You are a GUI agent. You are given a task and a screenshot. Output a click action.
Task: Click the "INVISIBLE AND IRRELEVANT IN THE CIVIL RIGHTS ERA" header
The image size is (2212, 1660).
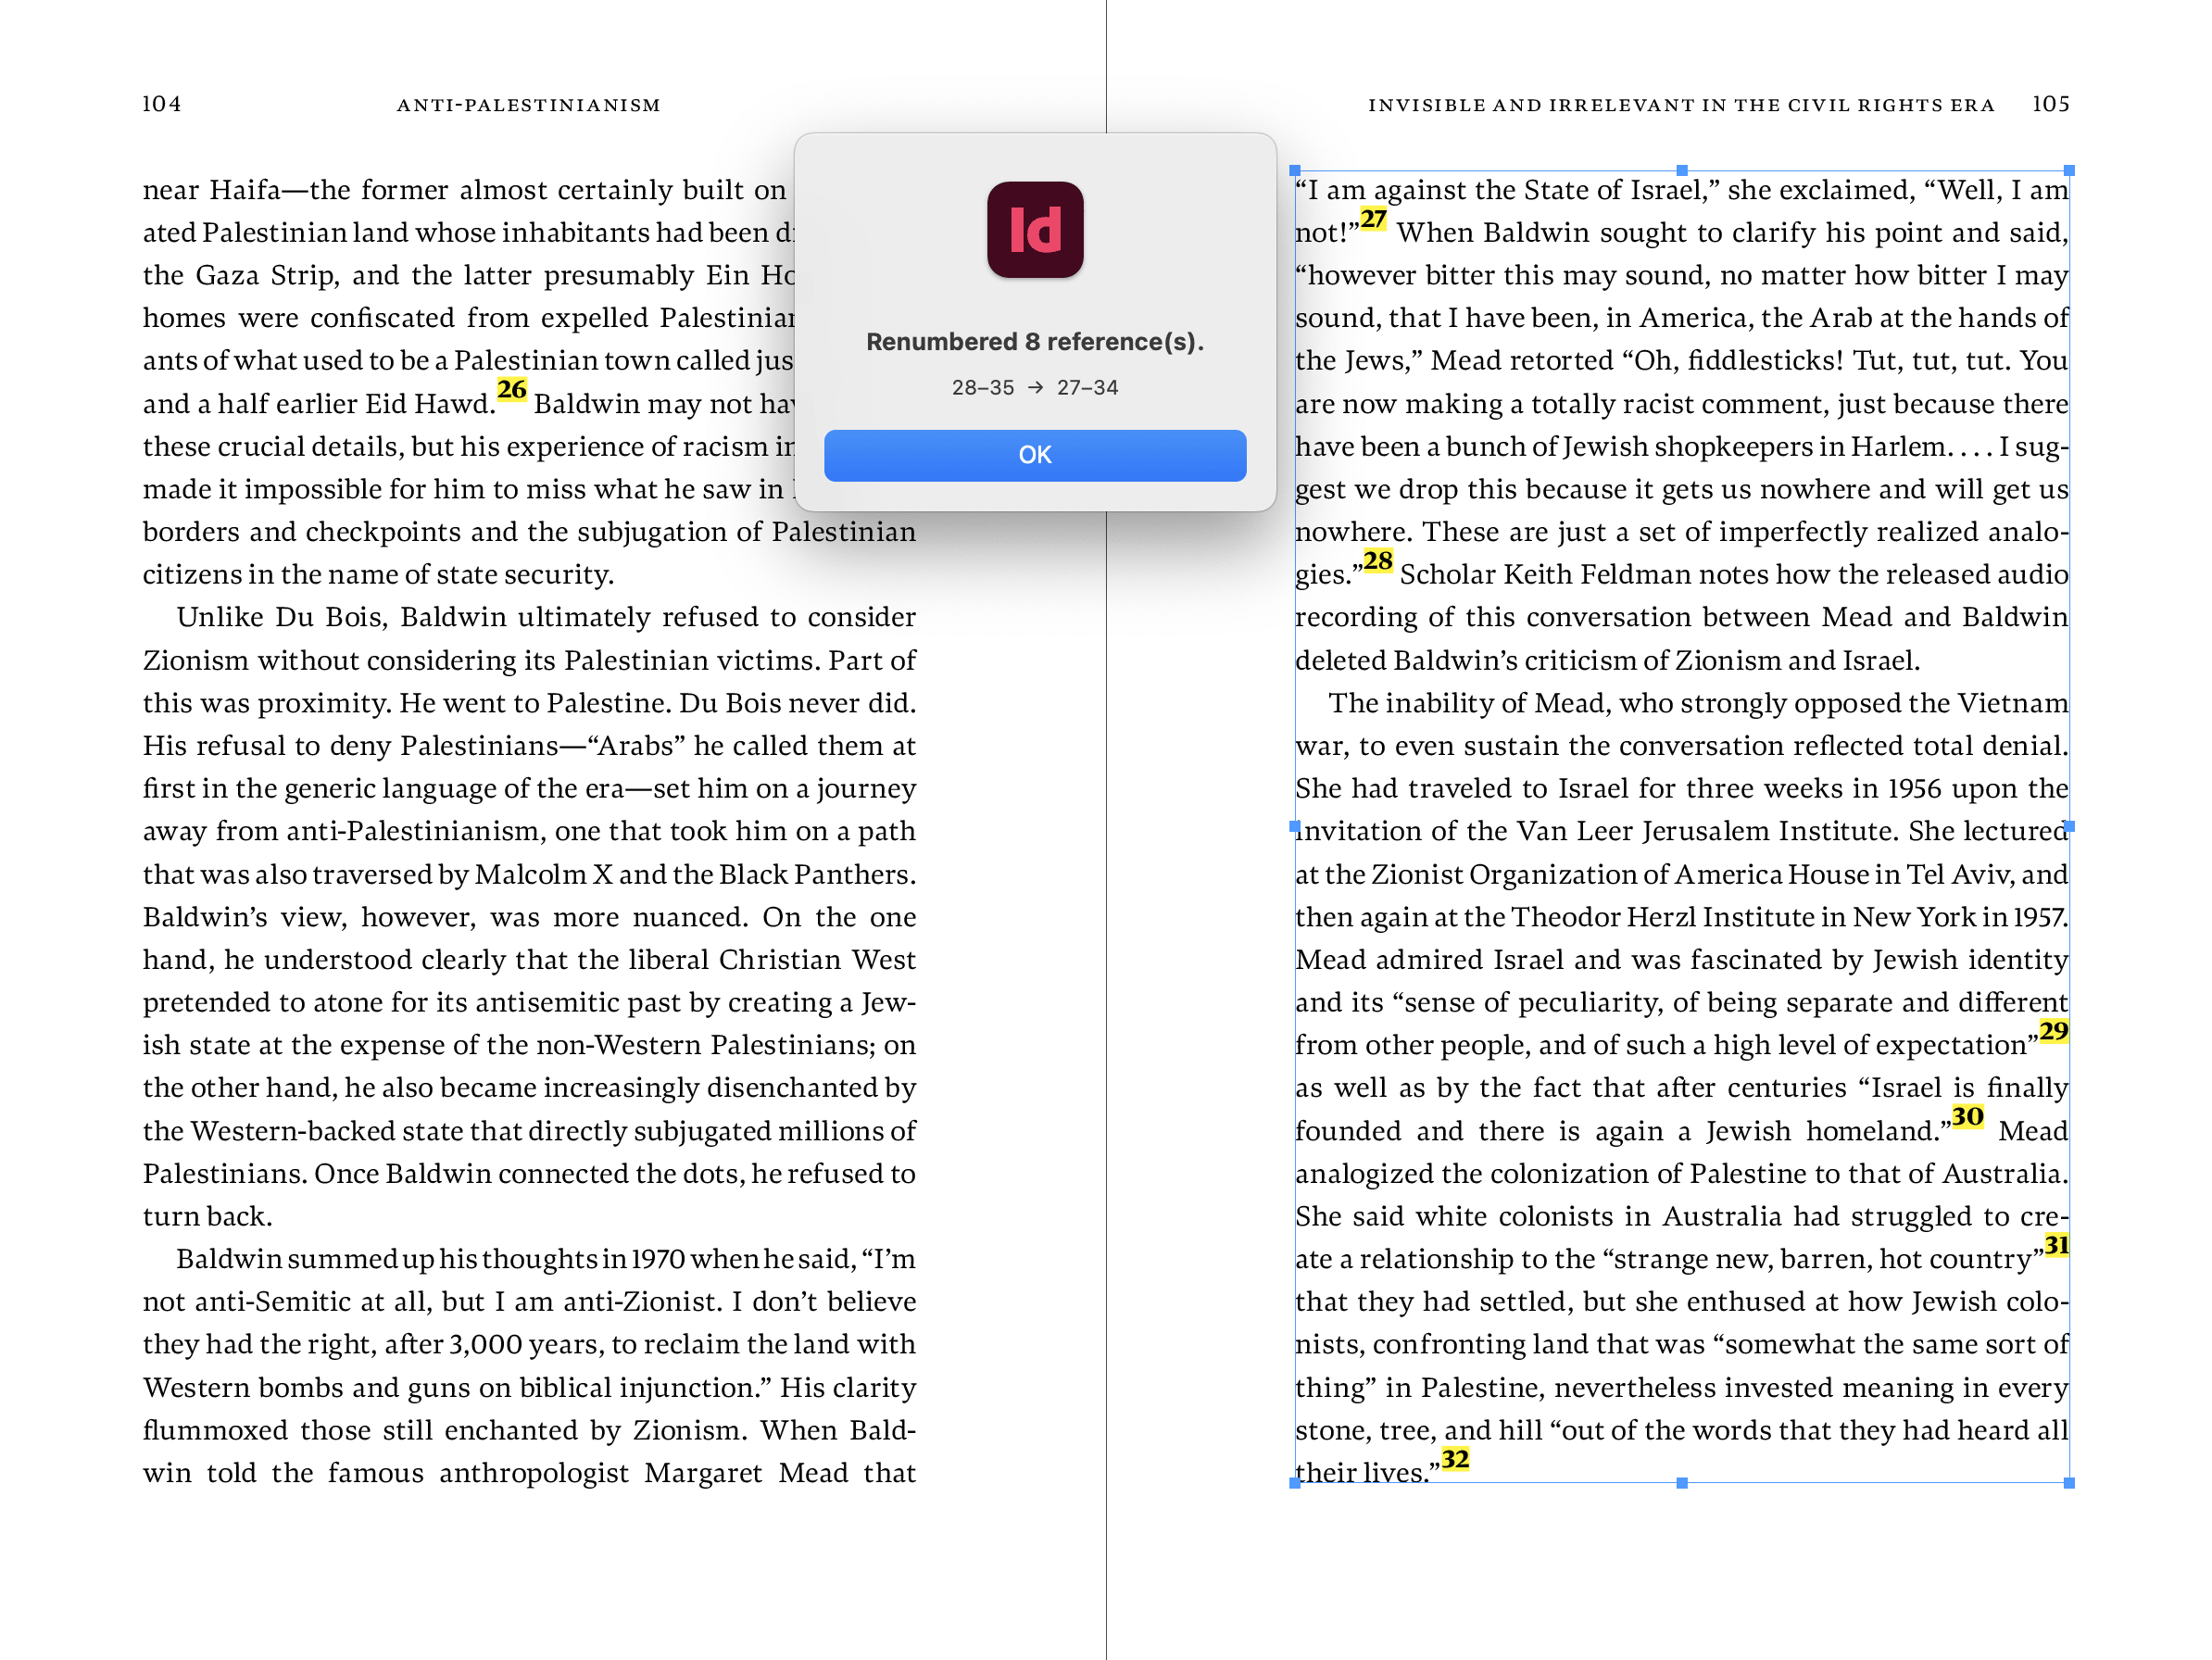(x=1681, y=105)
